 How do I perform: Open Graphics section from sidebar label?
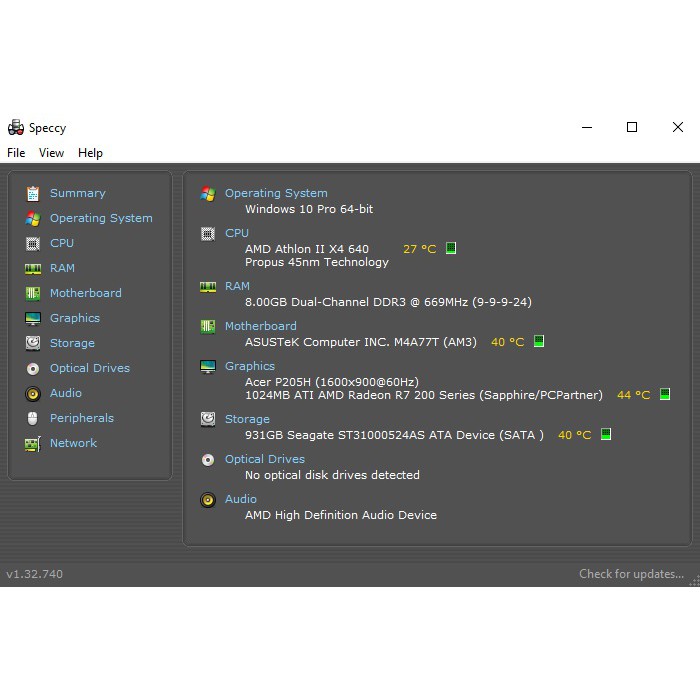tap(75, 318)
